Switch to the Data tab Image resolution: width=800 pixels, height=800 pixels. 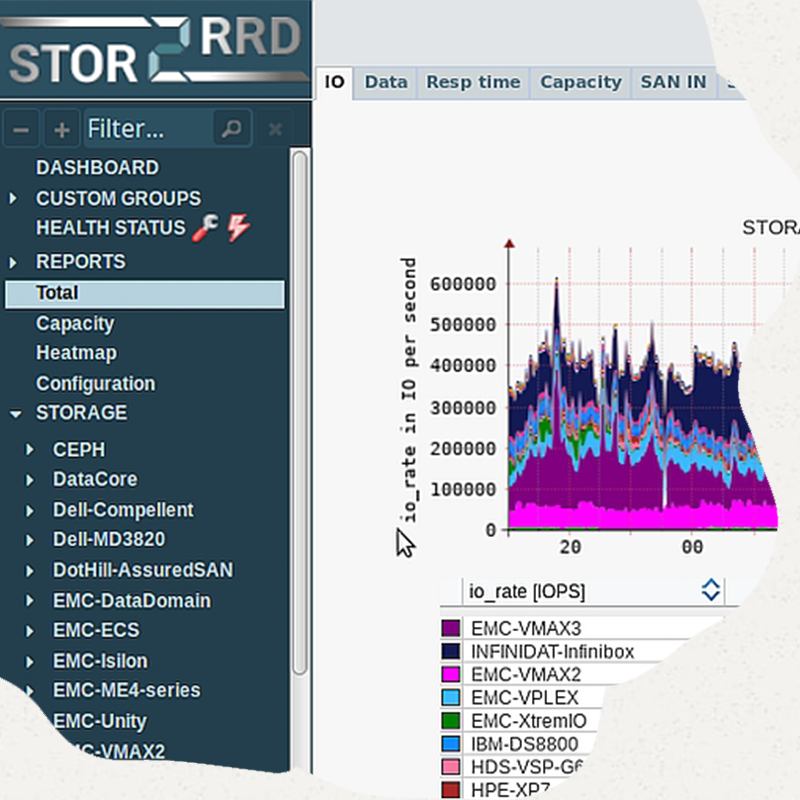[x=386, y=82]
